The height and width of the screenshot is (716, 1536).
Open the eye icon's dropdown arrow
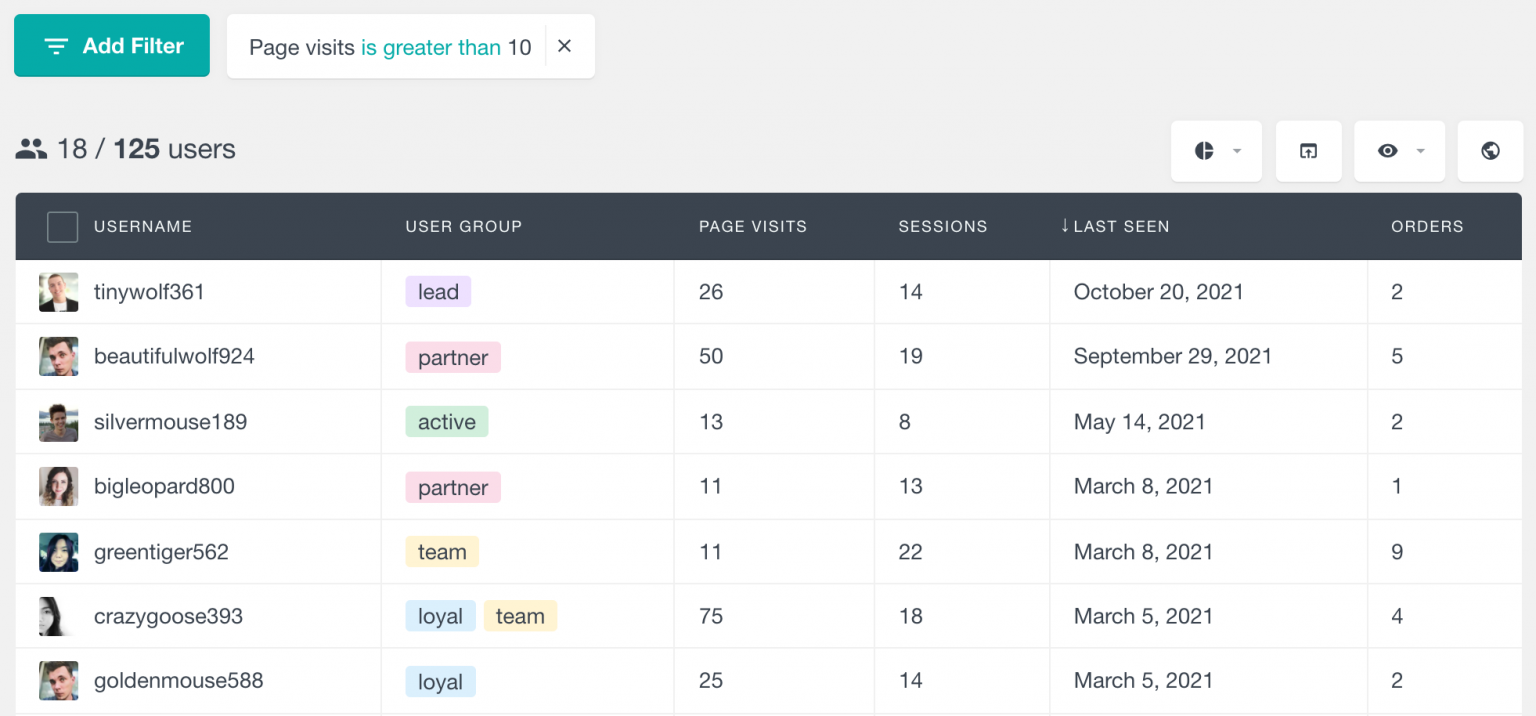[x=1419, y=150]
